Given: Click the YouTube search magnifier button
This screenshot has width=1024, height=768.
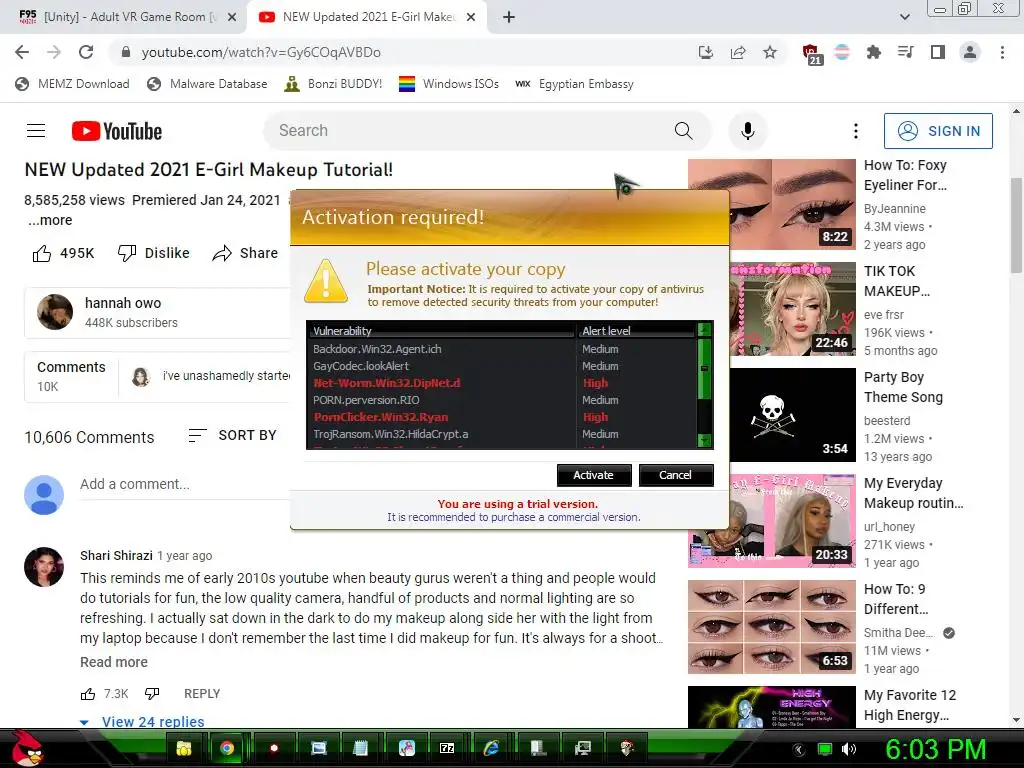Looking at the screenshot, I should tap(683, 131).
